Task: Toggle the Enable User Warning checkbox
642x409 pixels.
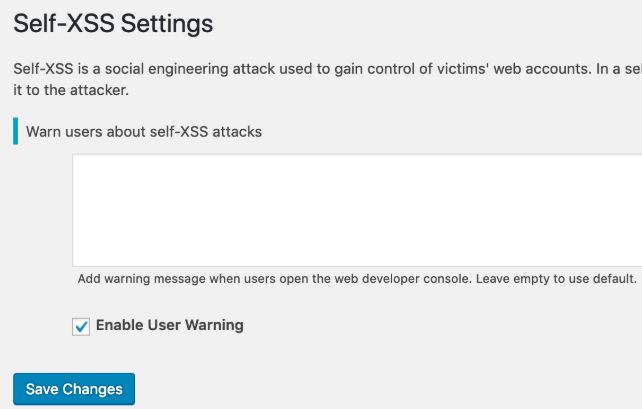Action: 81,326
